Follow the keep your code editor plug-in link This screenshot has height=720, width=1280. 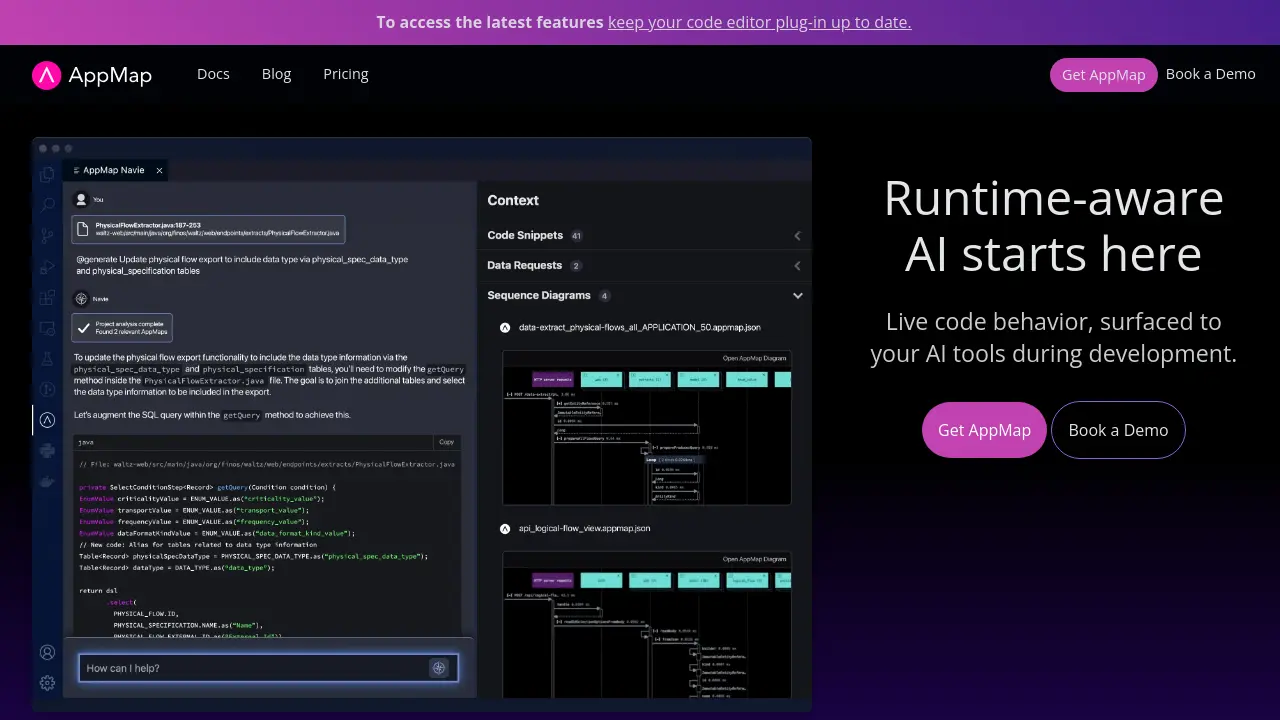pyautogui.click(x=760, y=22)
